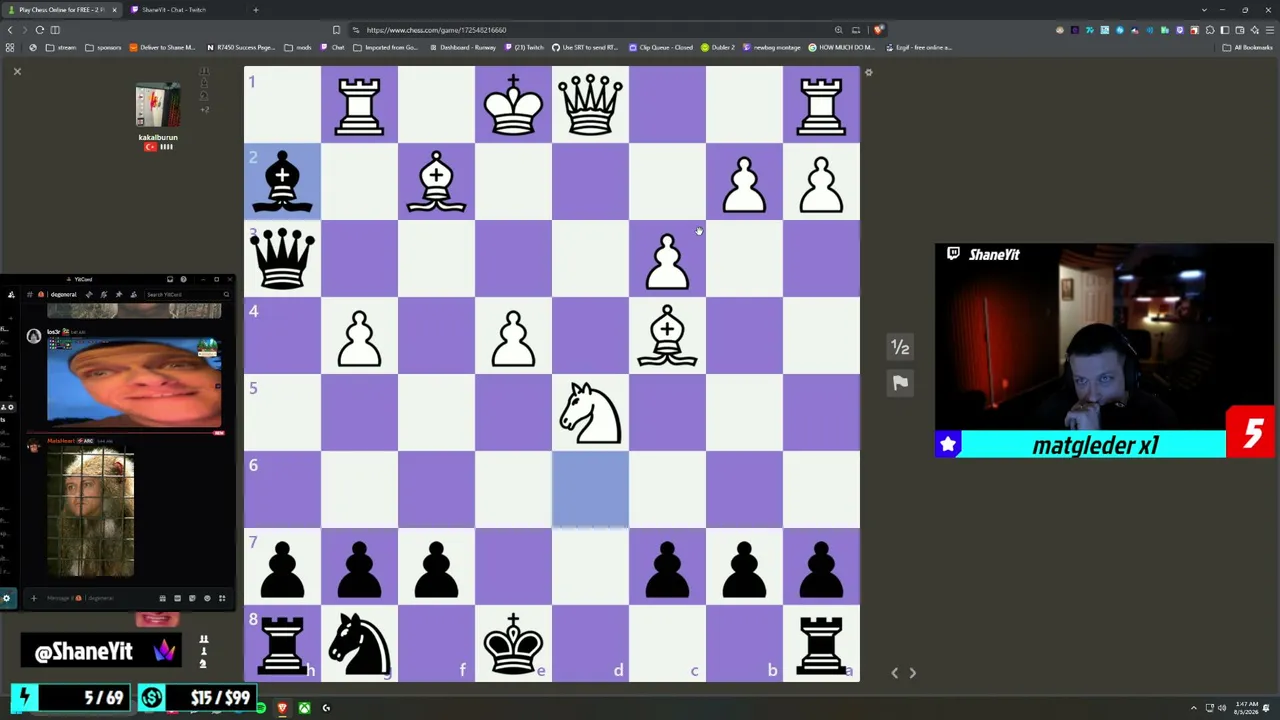The width and height of the screenshot is (1280, 720).
Task: Open Brave browser taskbar icon
Action: (282, 708)
